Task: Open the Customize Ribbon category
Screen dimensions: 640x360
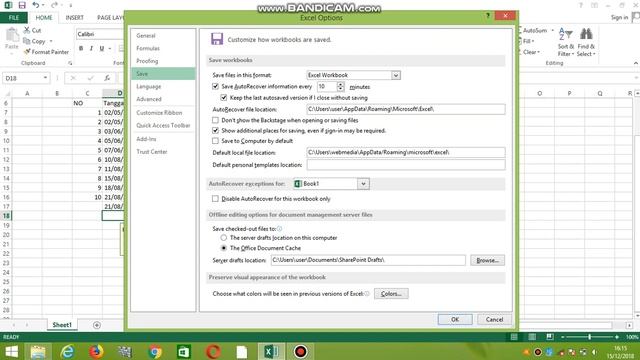Action: [159, 113]
